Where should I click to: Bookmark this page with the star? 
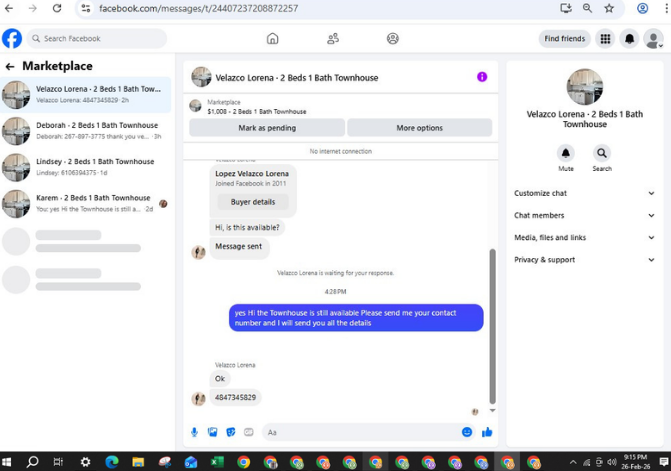pos(609,8)
